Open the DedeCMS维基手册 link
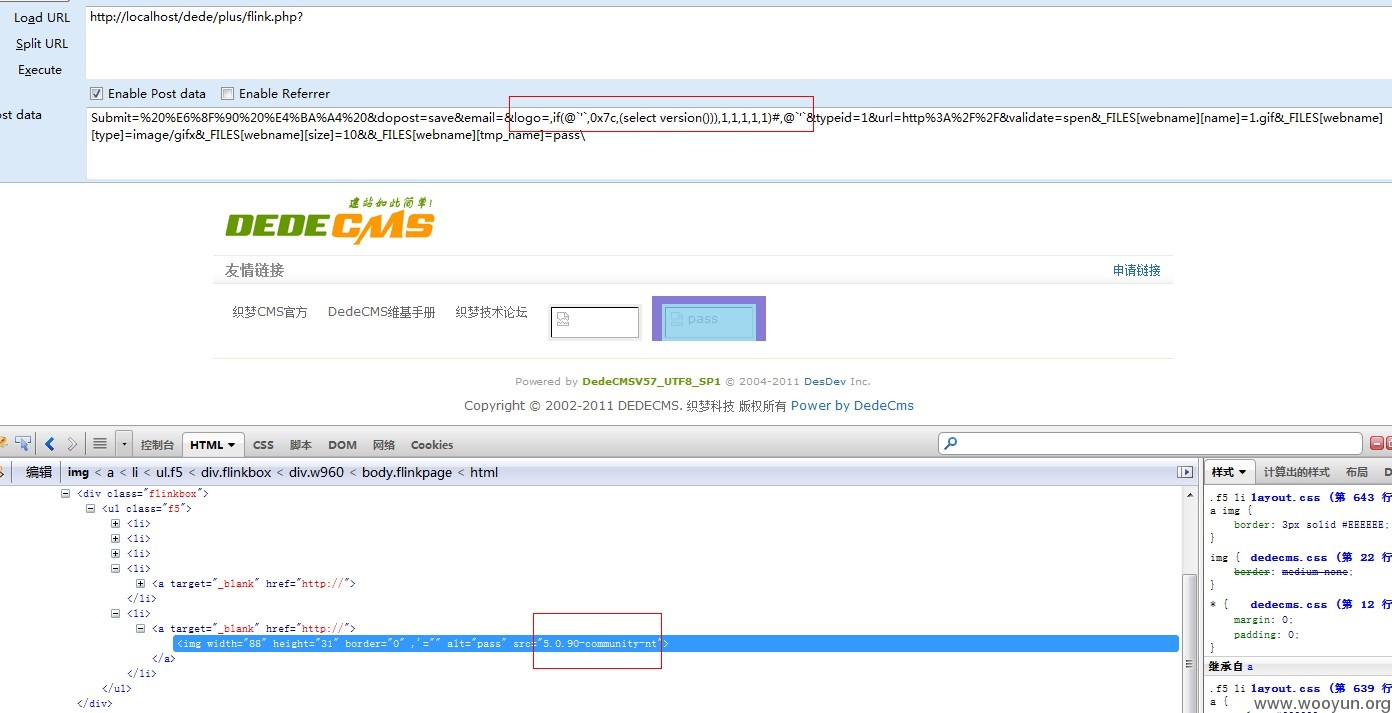The image size is (1392, 713). pos(381,312)
